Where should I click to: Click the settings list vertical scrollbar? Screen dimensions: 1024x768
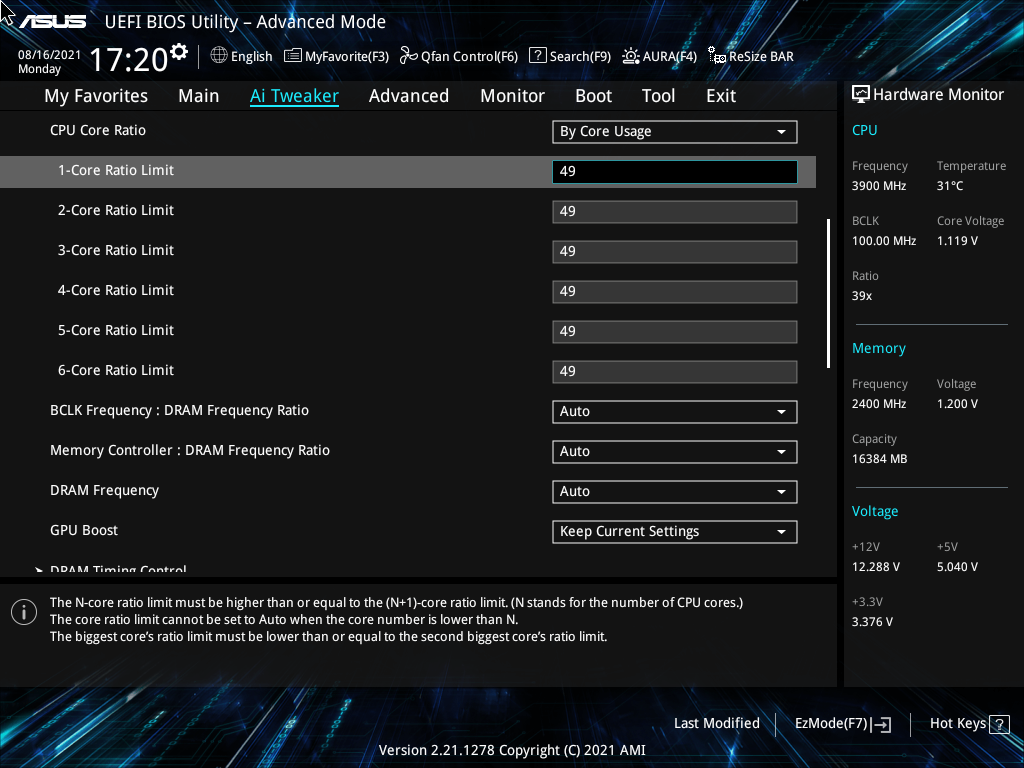pyautogui.click(x=828, y=293)
